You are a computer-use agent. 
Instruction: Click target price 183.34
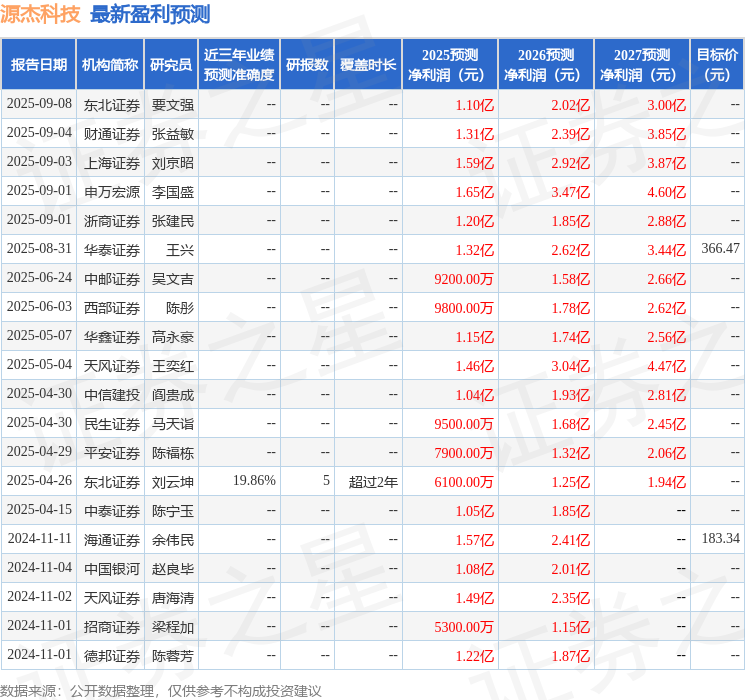pos(721,538)
